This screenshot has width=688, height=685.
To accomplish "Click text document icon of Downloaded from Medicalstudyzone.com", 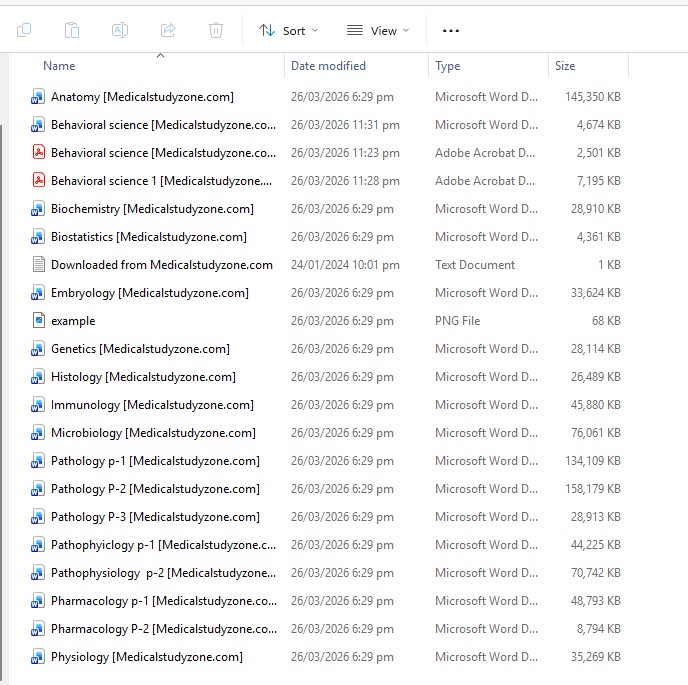I will (39, 265).
